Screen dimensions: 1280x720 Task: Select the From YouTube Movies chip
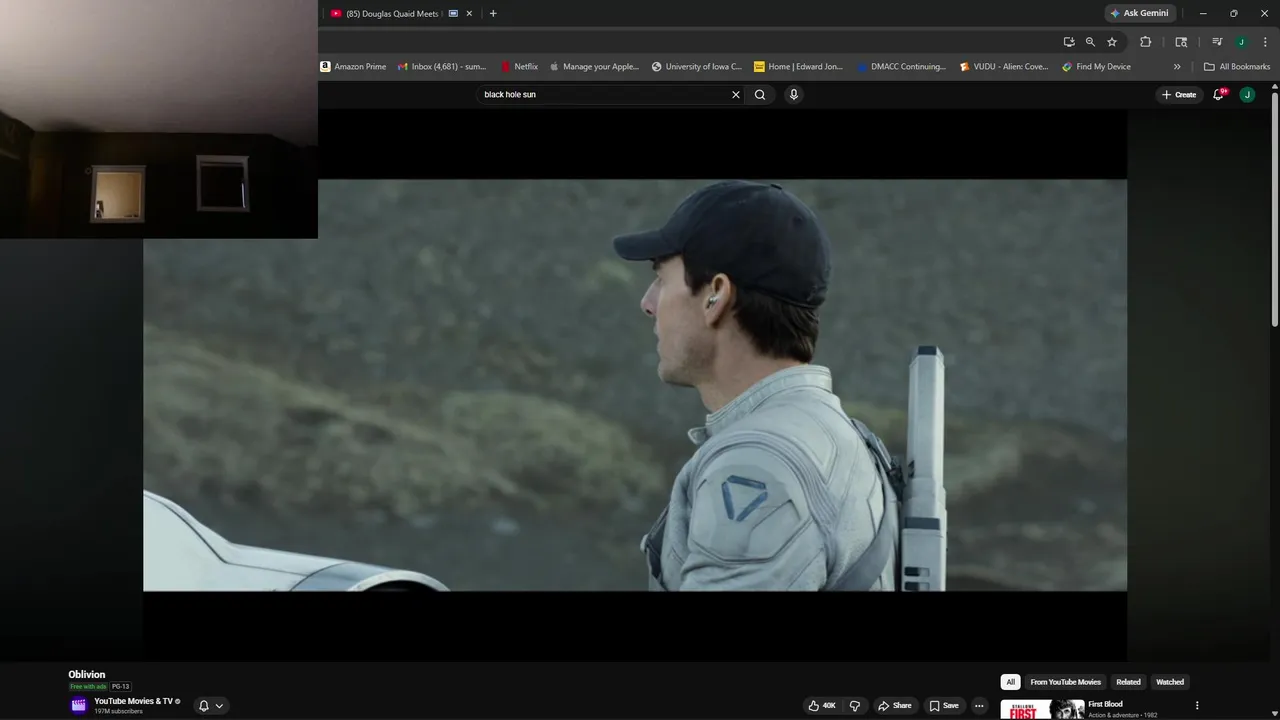1065,682
